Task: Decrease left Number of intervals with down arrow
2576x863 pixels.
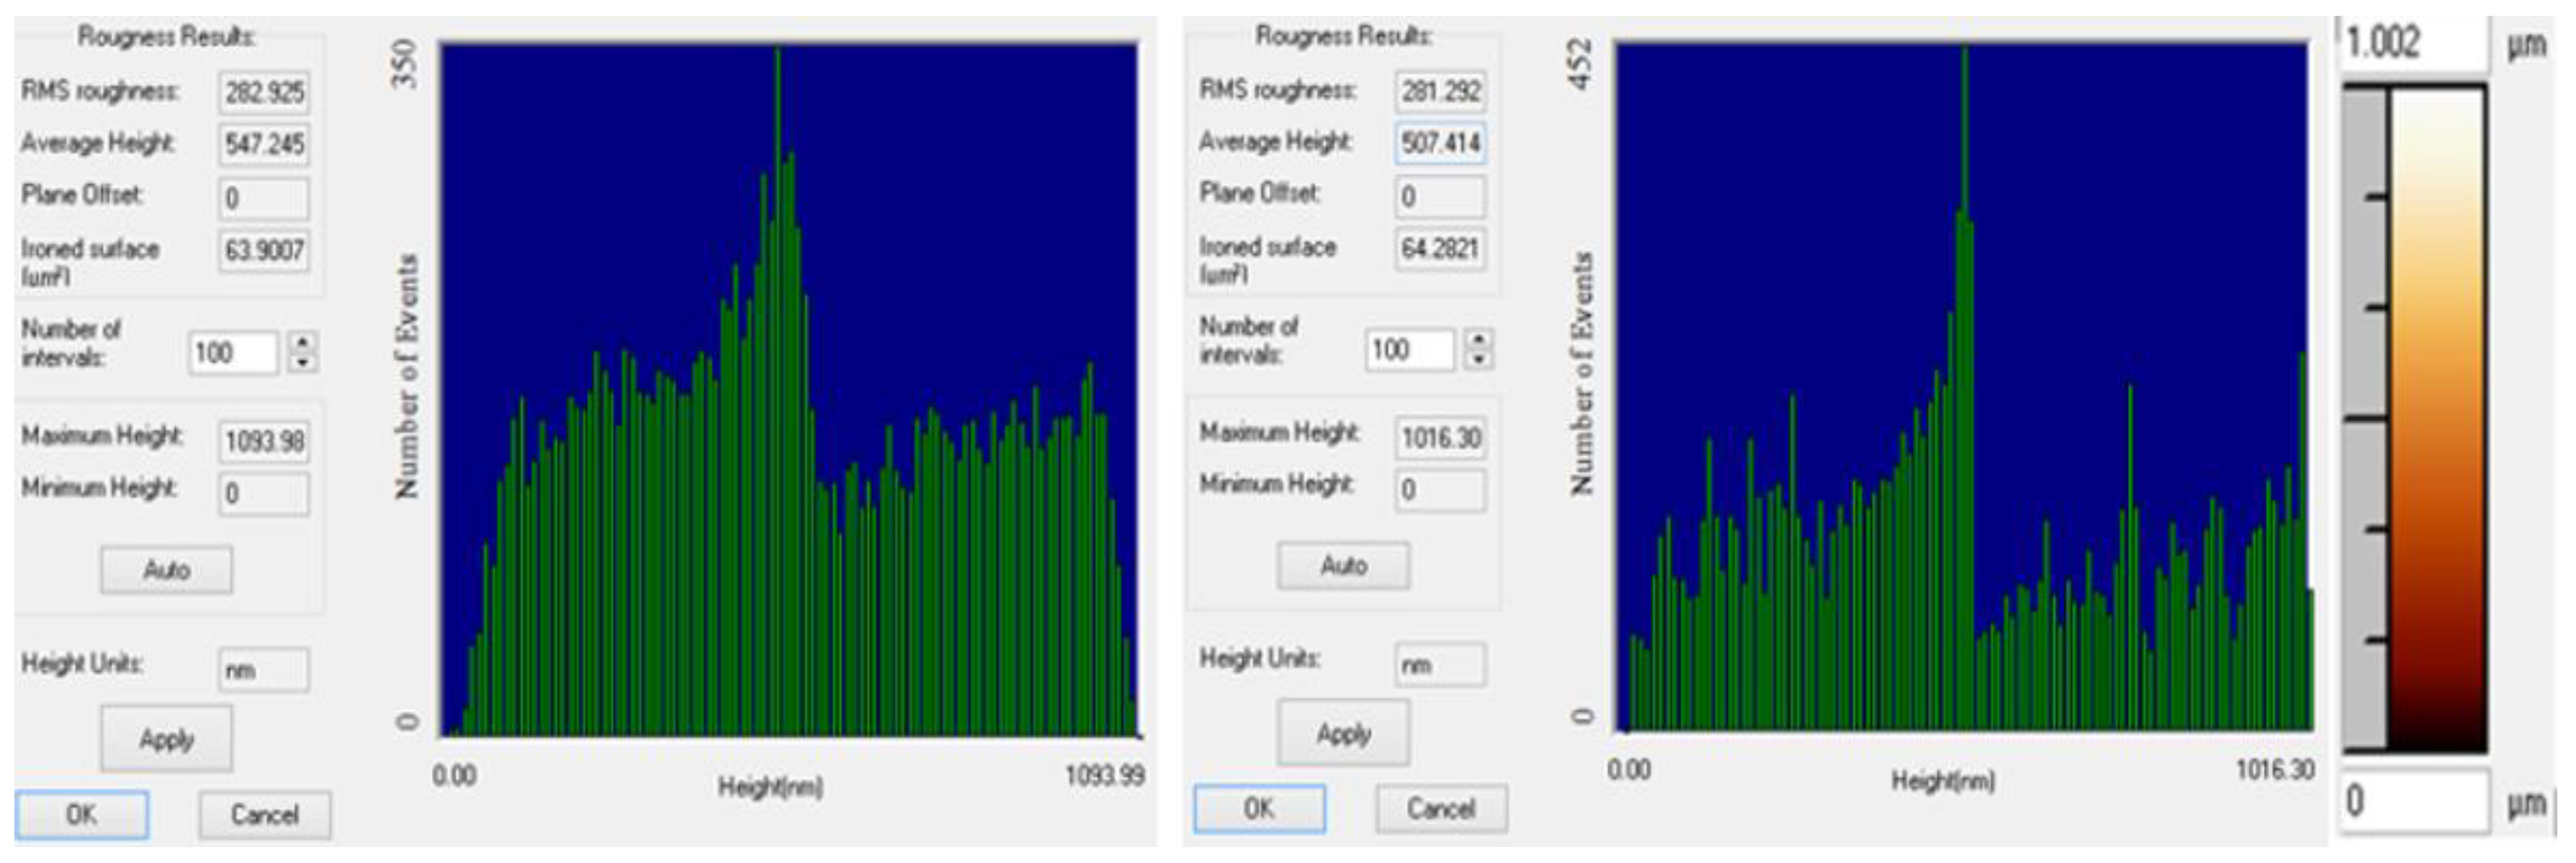Action: click(303, 362)
